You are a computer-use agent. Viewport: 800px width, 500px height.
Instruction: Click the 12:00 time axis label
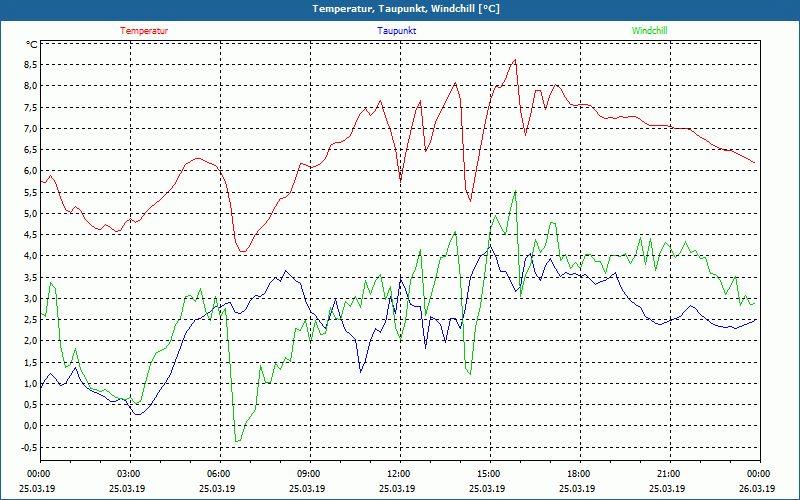[x=400, y=473]
